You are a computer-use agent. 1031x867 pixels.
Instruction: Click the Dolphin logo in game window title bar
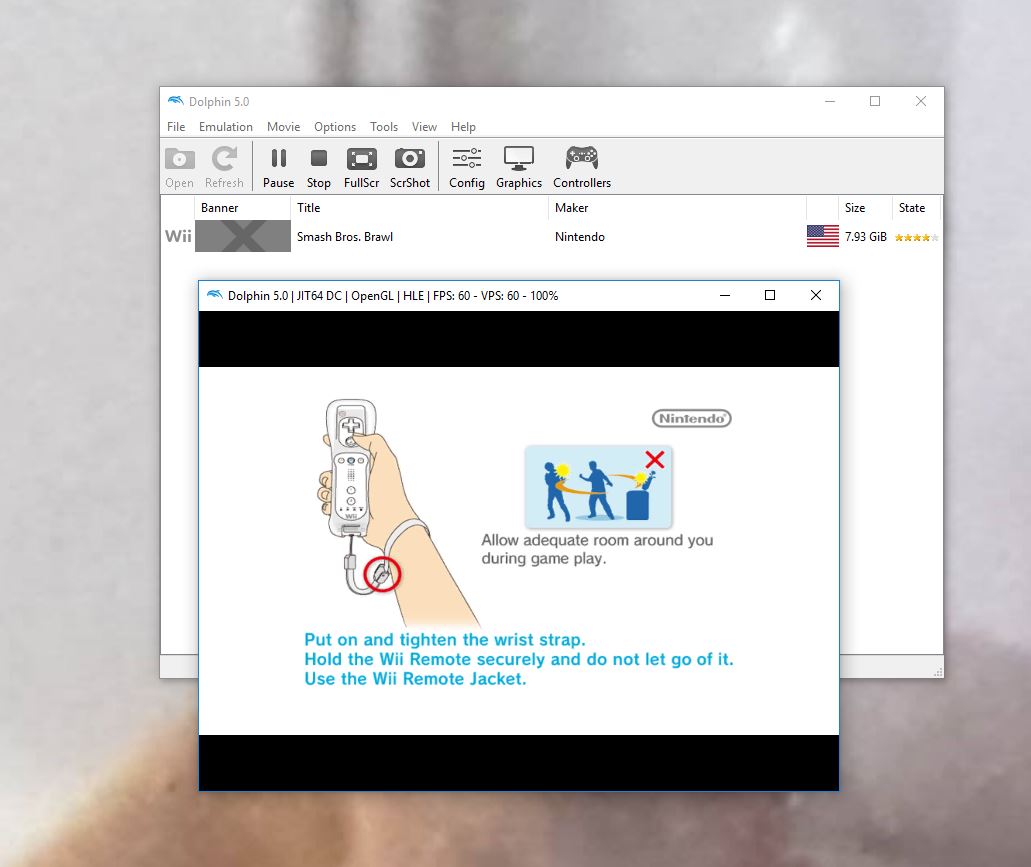(x=215, y=294)
